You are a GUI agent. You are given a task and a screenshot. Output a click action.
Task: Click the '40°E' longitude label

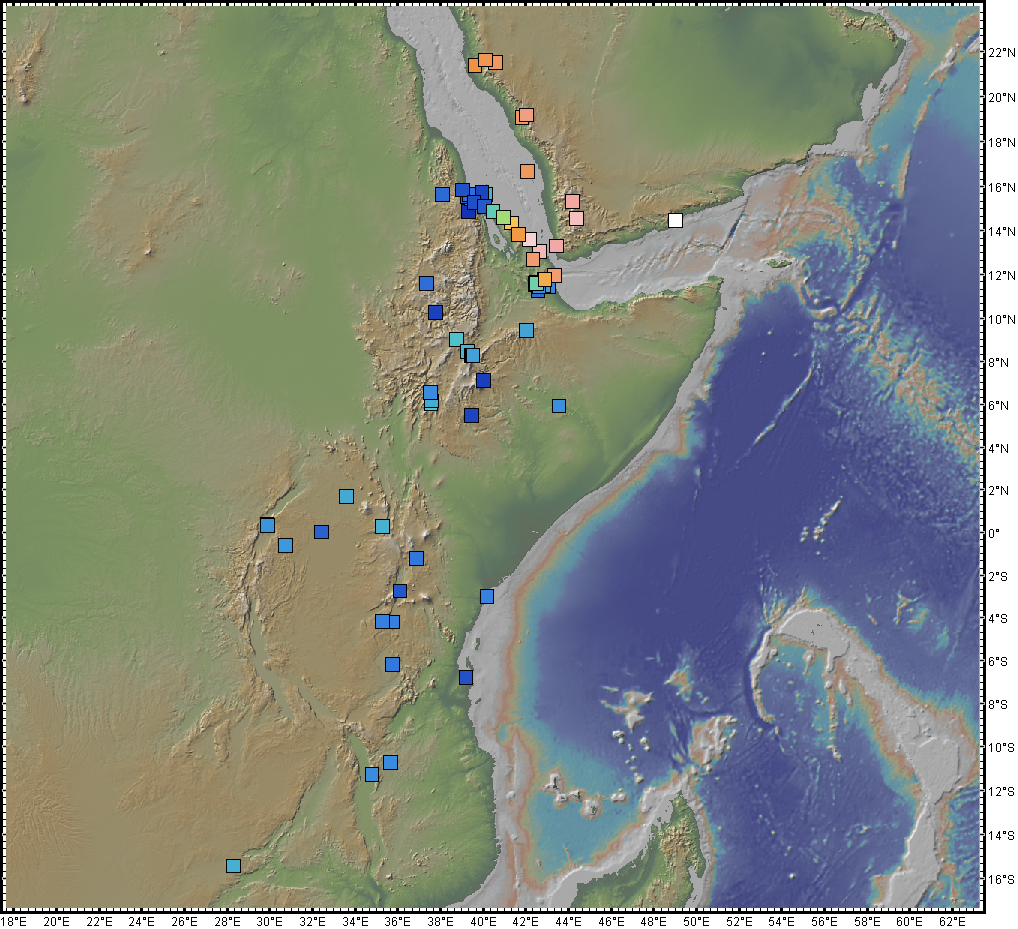(x=482, y=922)
